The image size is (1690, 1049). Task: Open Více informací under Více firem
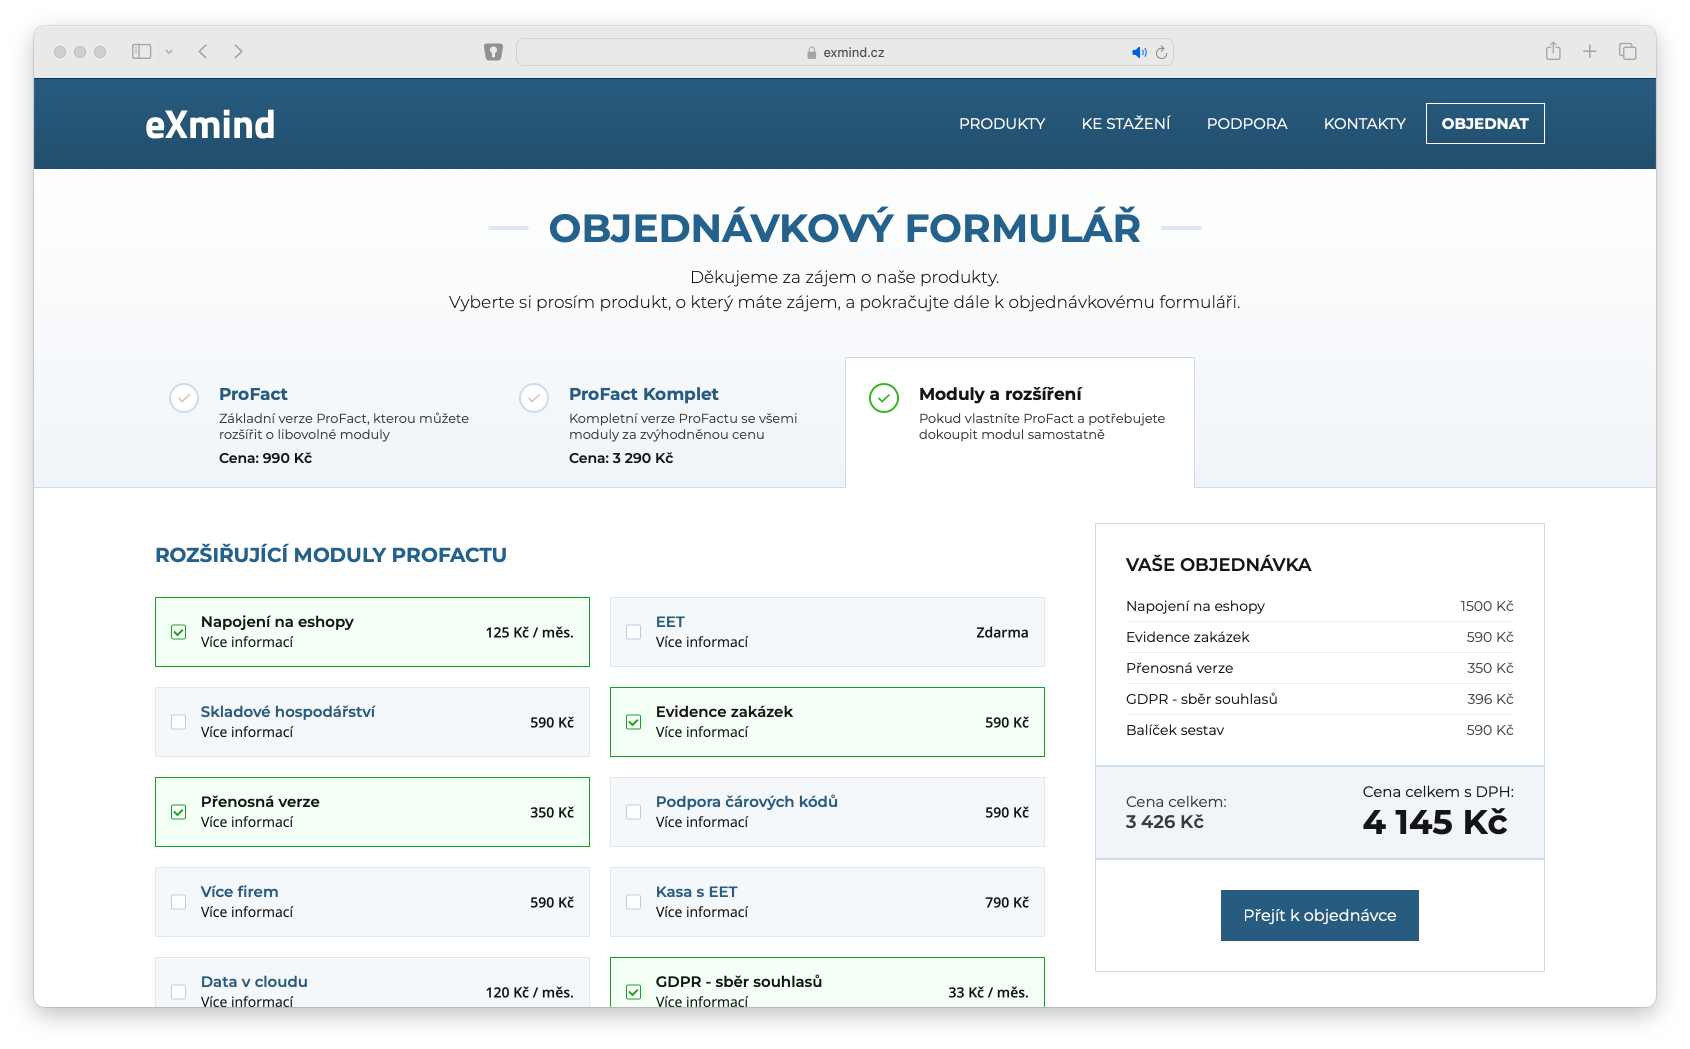(x=247, y=912)
